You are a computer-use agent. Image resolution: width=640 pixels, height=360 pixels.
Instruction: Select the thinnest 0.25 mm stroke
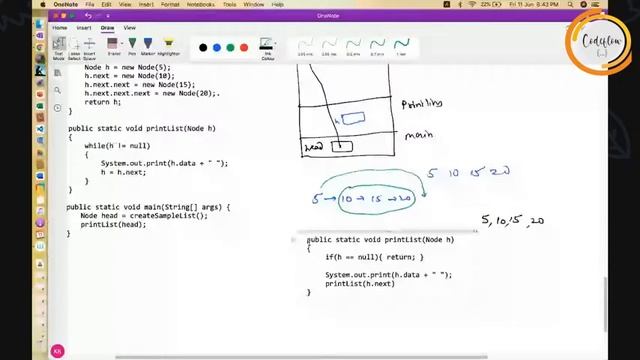(305, 47)
